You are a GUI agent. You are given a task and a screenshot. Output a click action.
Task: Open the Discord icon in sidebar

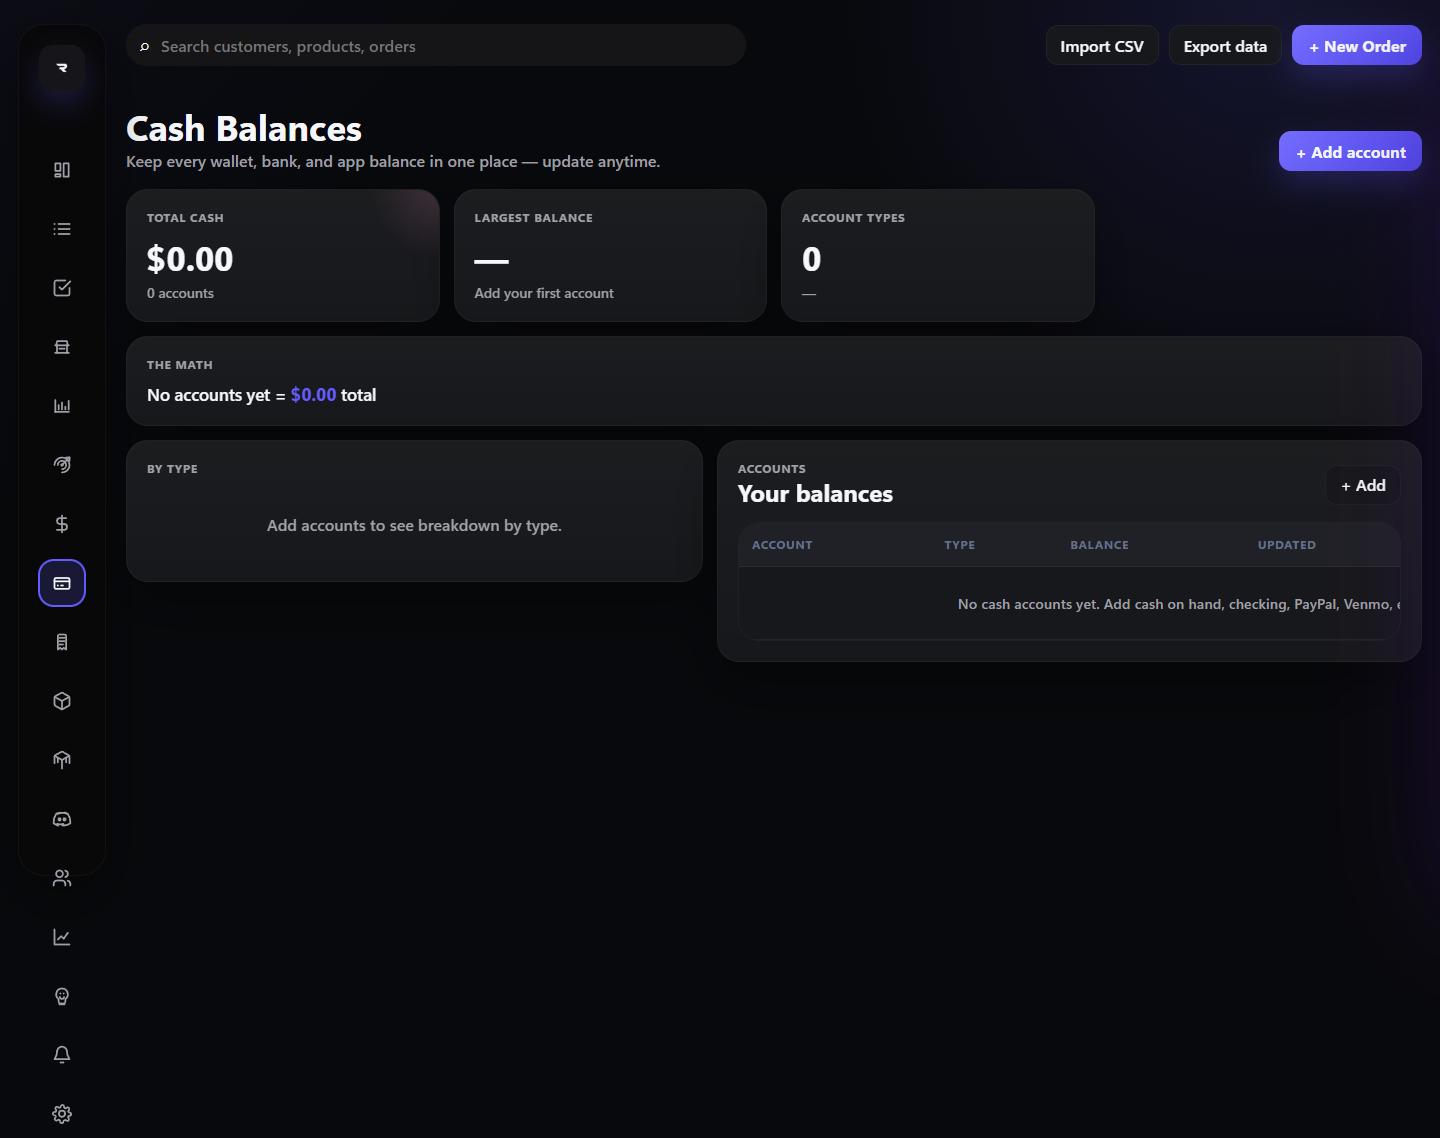[62, 819]
